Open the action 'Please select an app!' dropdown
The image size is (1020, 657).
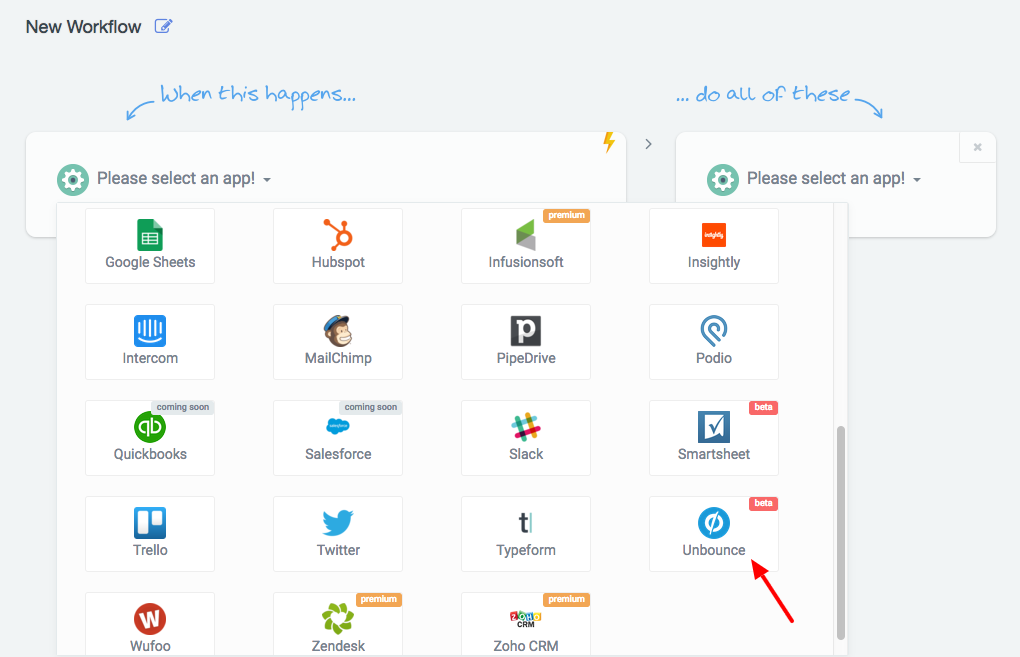tap(834, 179)
